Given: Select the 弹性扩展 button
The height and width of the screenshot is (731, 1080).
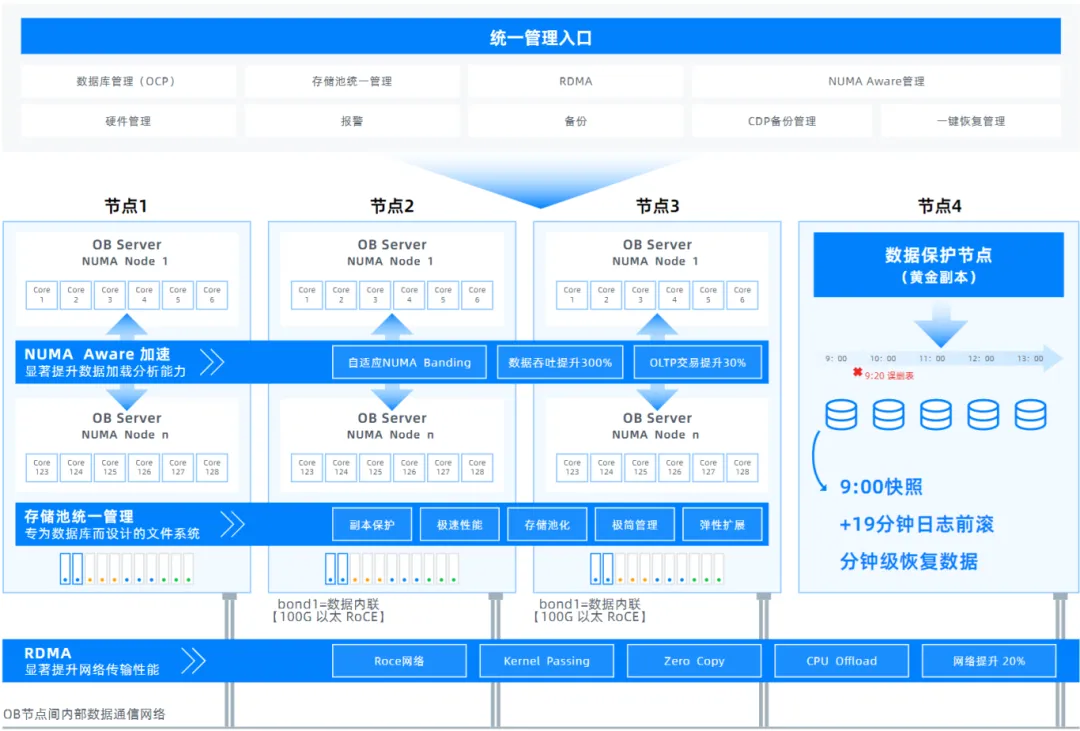Looking at the screenshot, I should 722,524.
